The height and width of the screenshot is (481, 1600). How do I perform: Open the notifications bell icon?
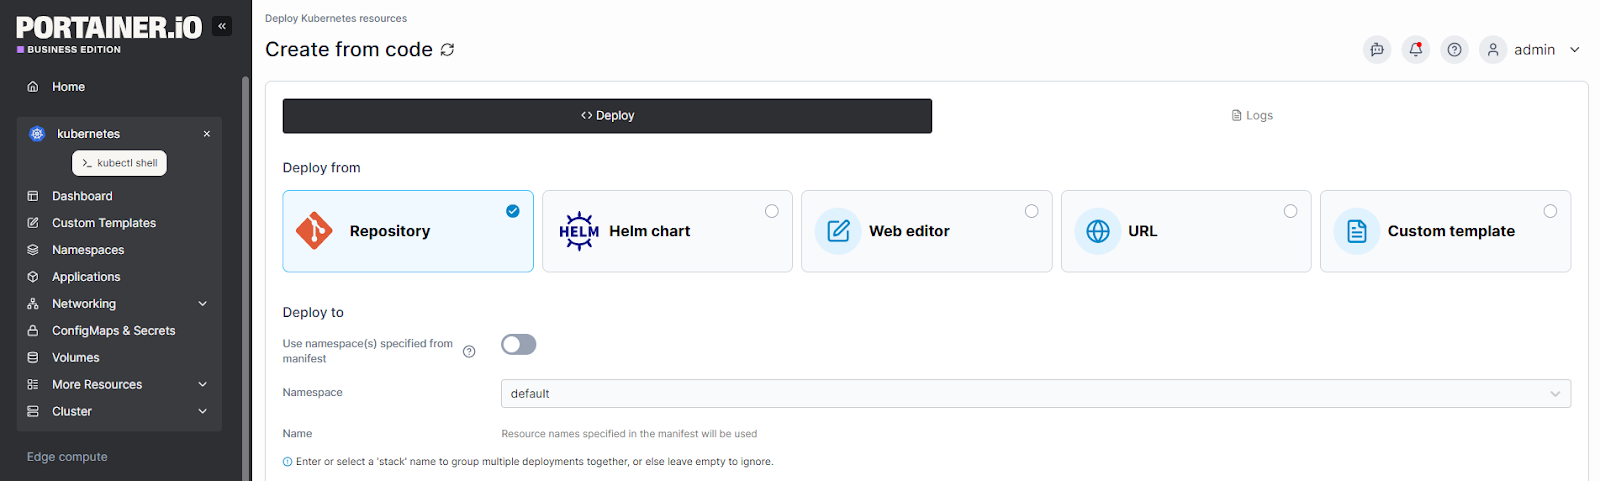(1416, 49)
